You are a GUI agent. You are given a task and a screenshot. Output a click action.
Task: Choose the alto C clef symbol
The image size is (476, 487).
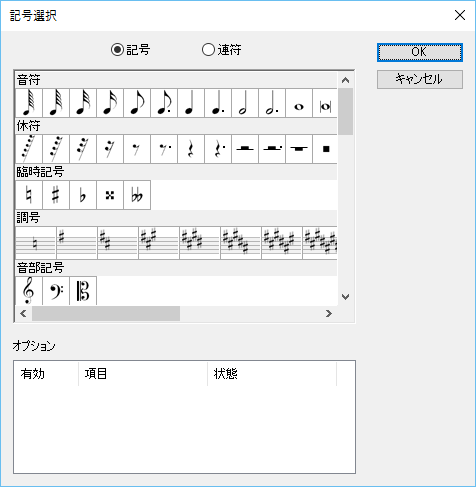(83, 290)
